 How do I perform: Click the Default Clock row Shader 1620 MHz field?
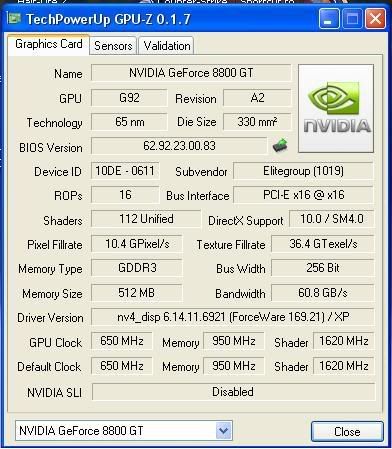tap(344, 366)
